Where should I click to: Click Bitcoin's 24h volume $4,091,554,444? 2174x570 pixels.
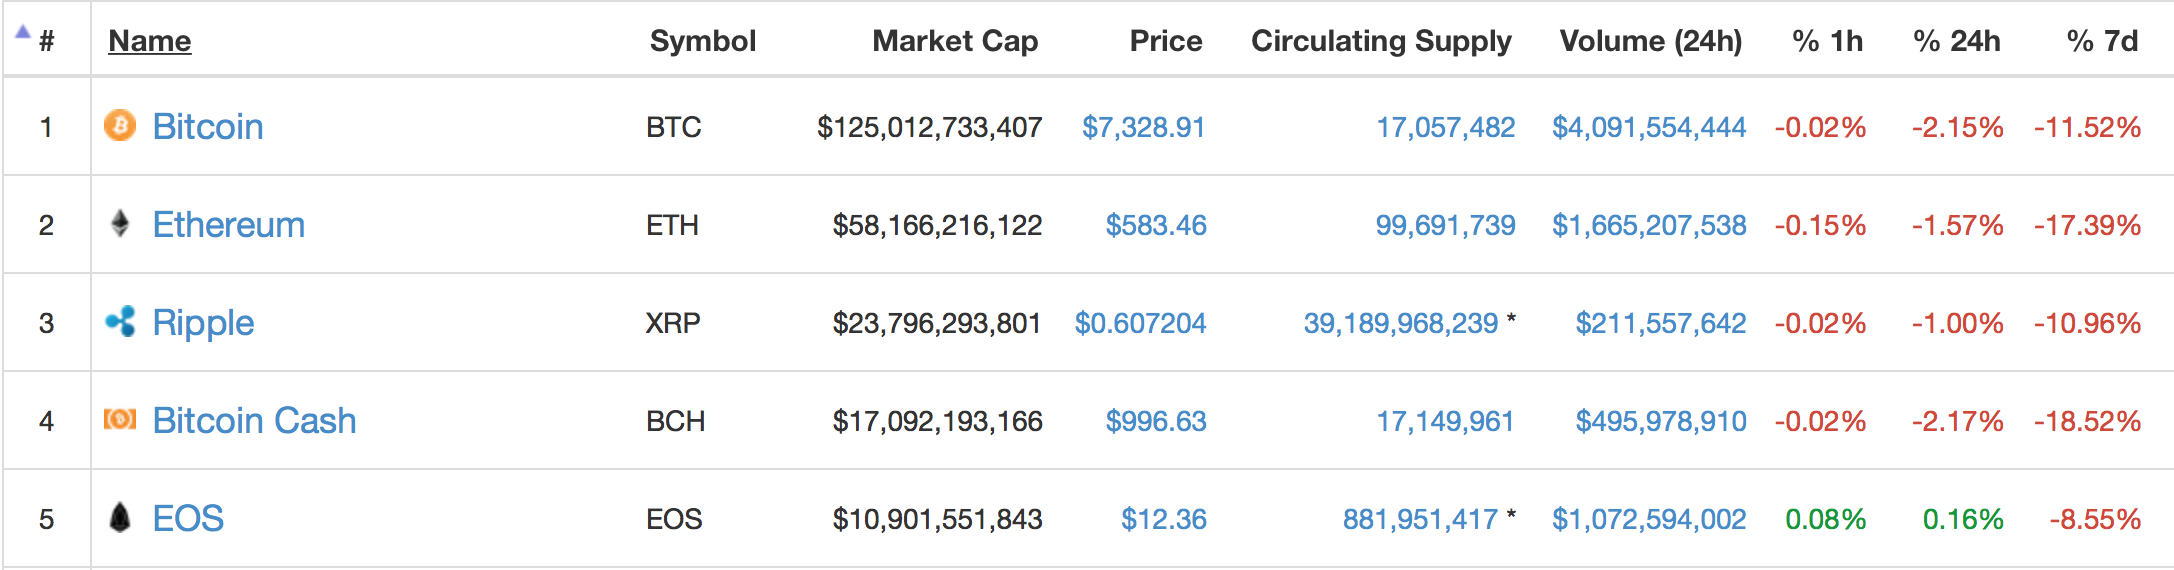coord(1648,127)
